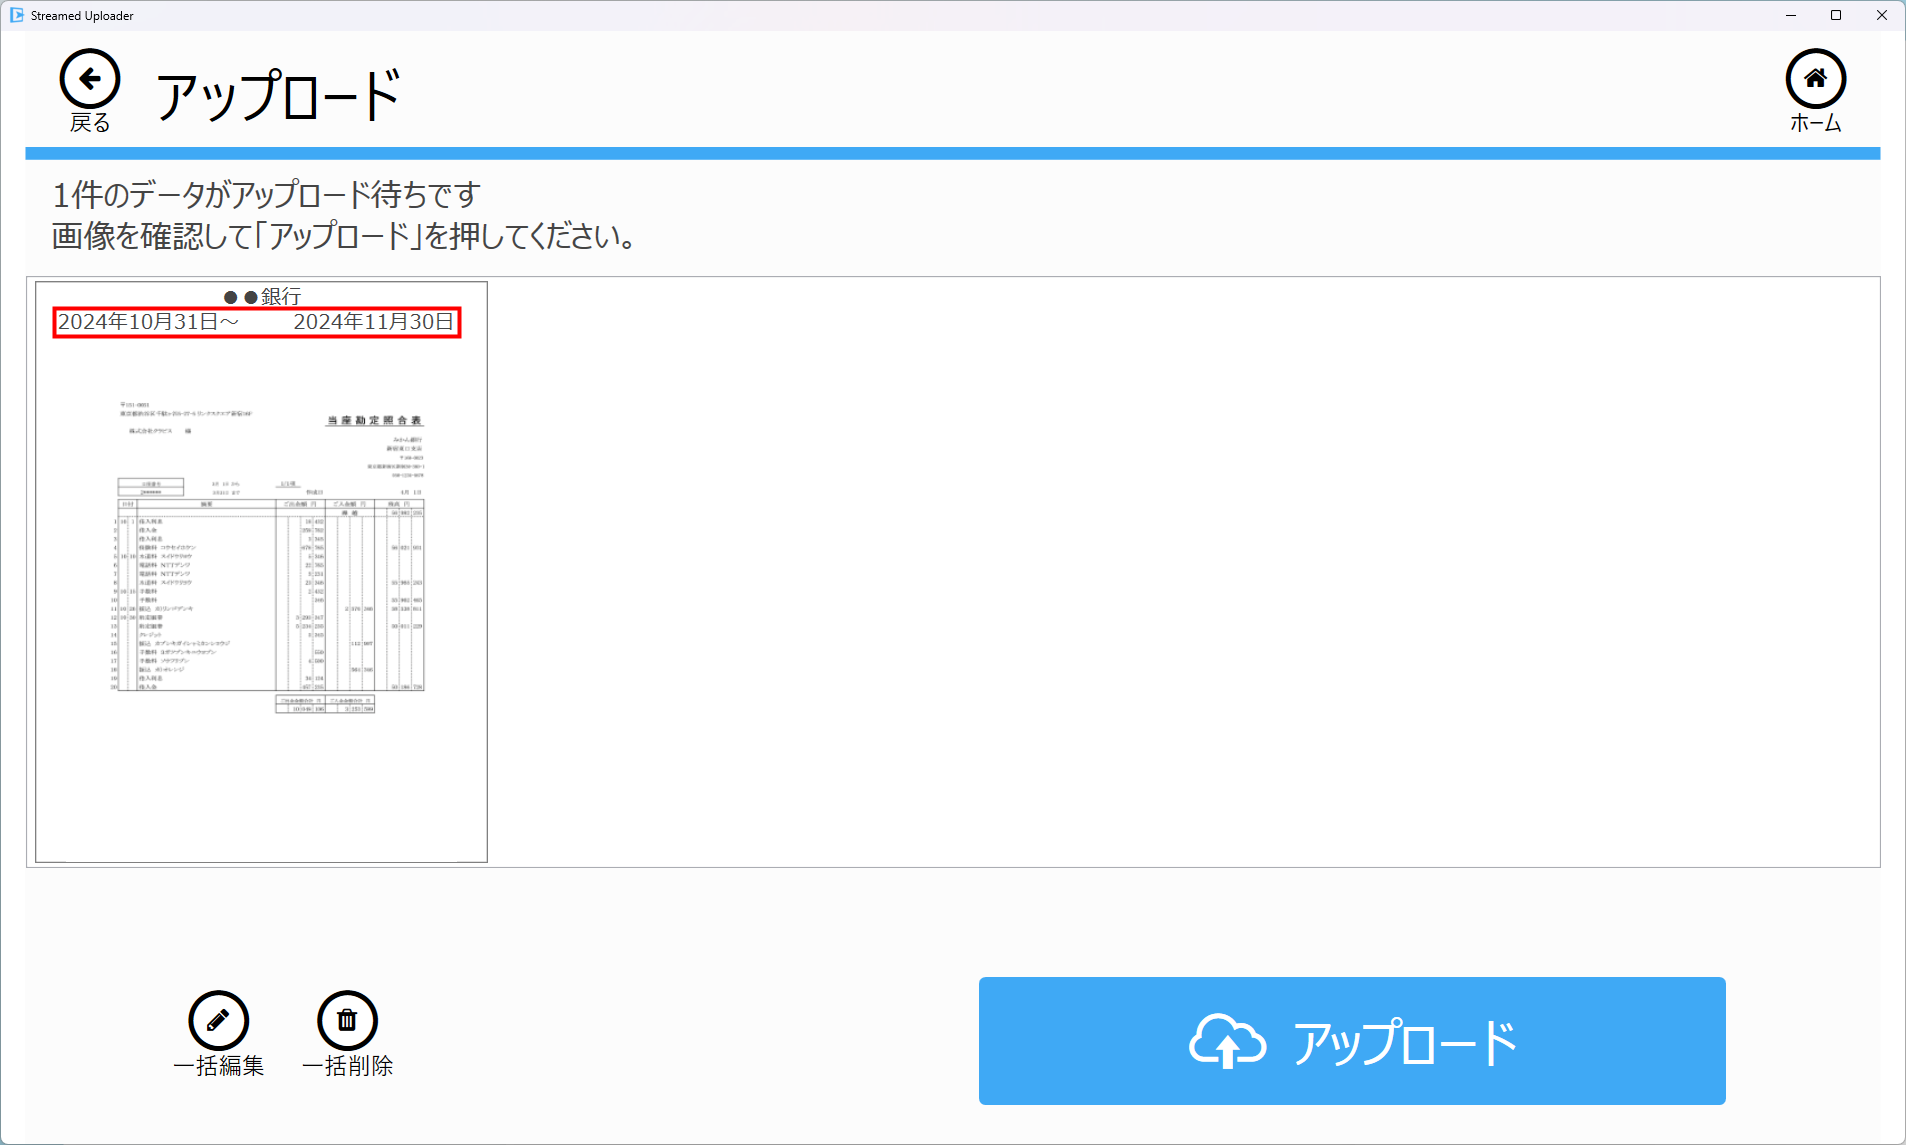Open bulk edit with the pencil icon
Screen dimensions: 1906x1145
218,1020
